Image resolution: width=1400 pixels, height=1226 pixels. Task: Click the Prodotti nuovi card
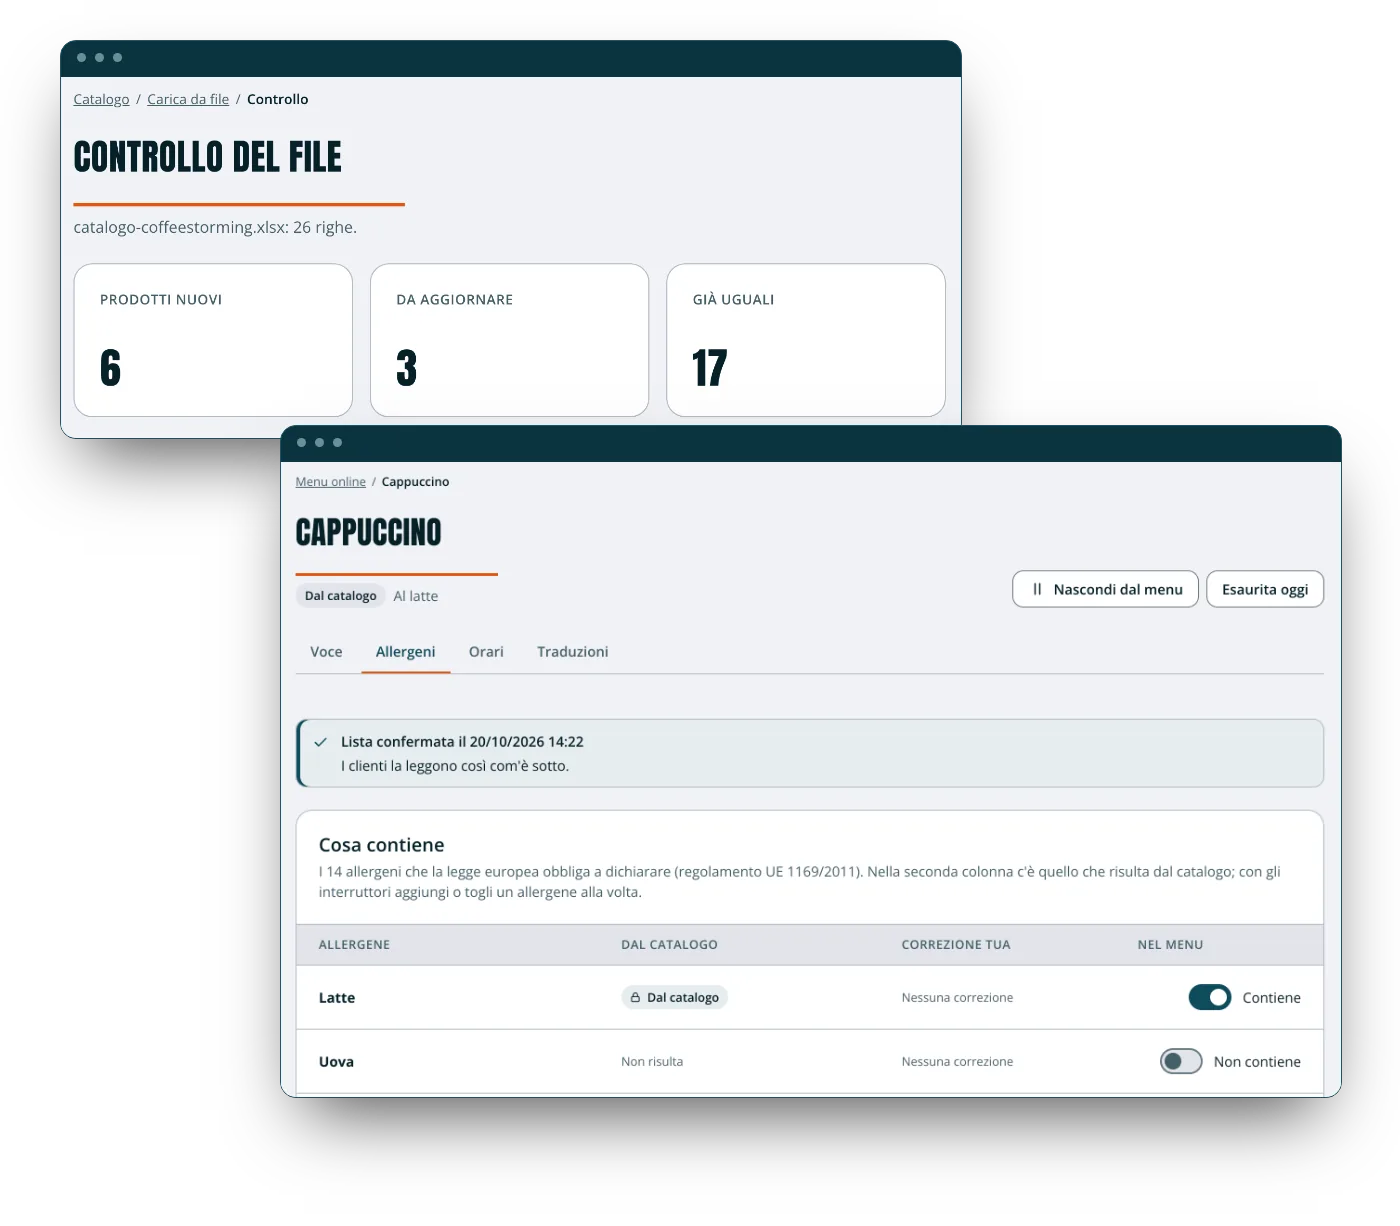[213, 340]
